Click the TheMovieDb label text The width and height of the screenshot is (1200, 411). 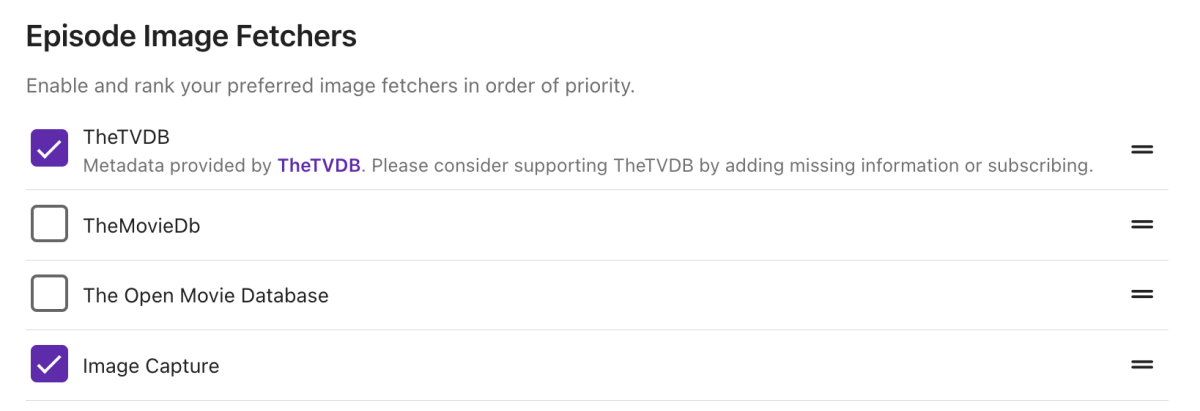[141, 226]
